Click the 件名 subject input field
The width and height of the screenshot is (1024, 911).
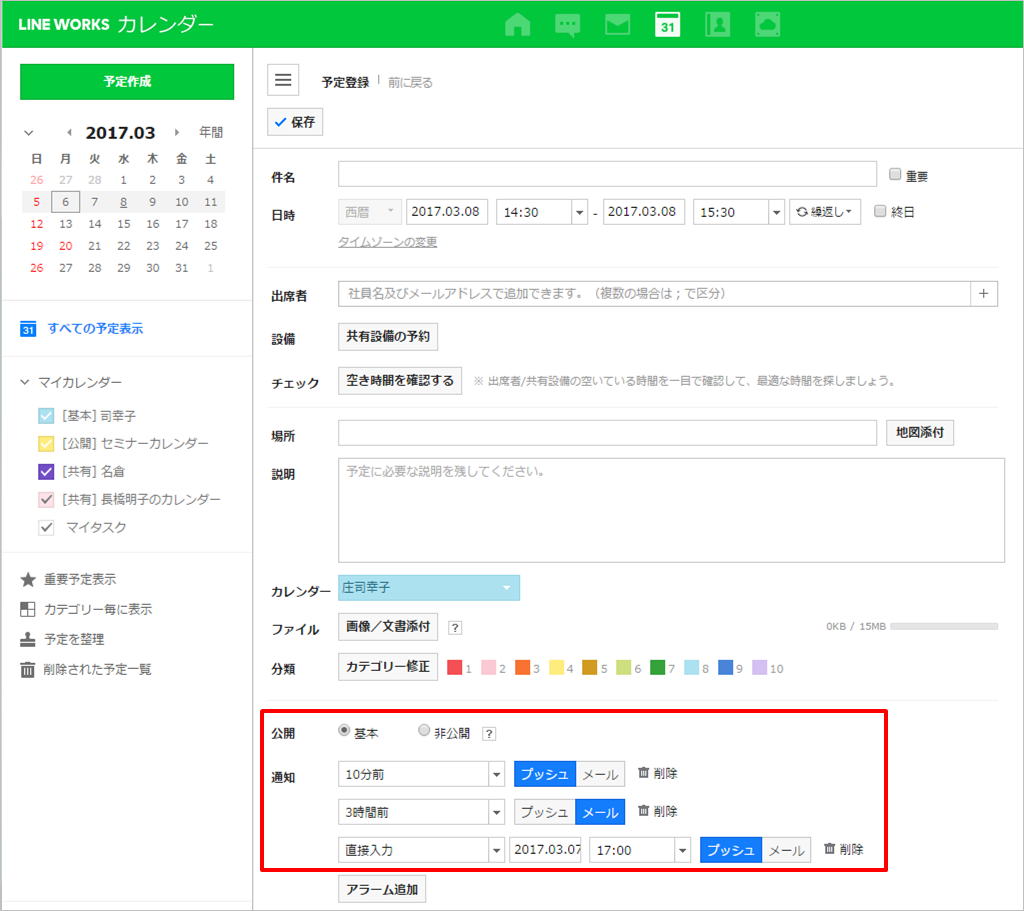(607, 174)
